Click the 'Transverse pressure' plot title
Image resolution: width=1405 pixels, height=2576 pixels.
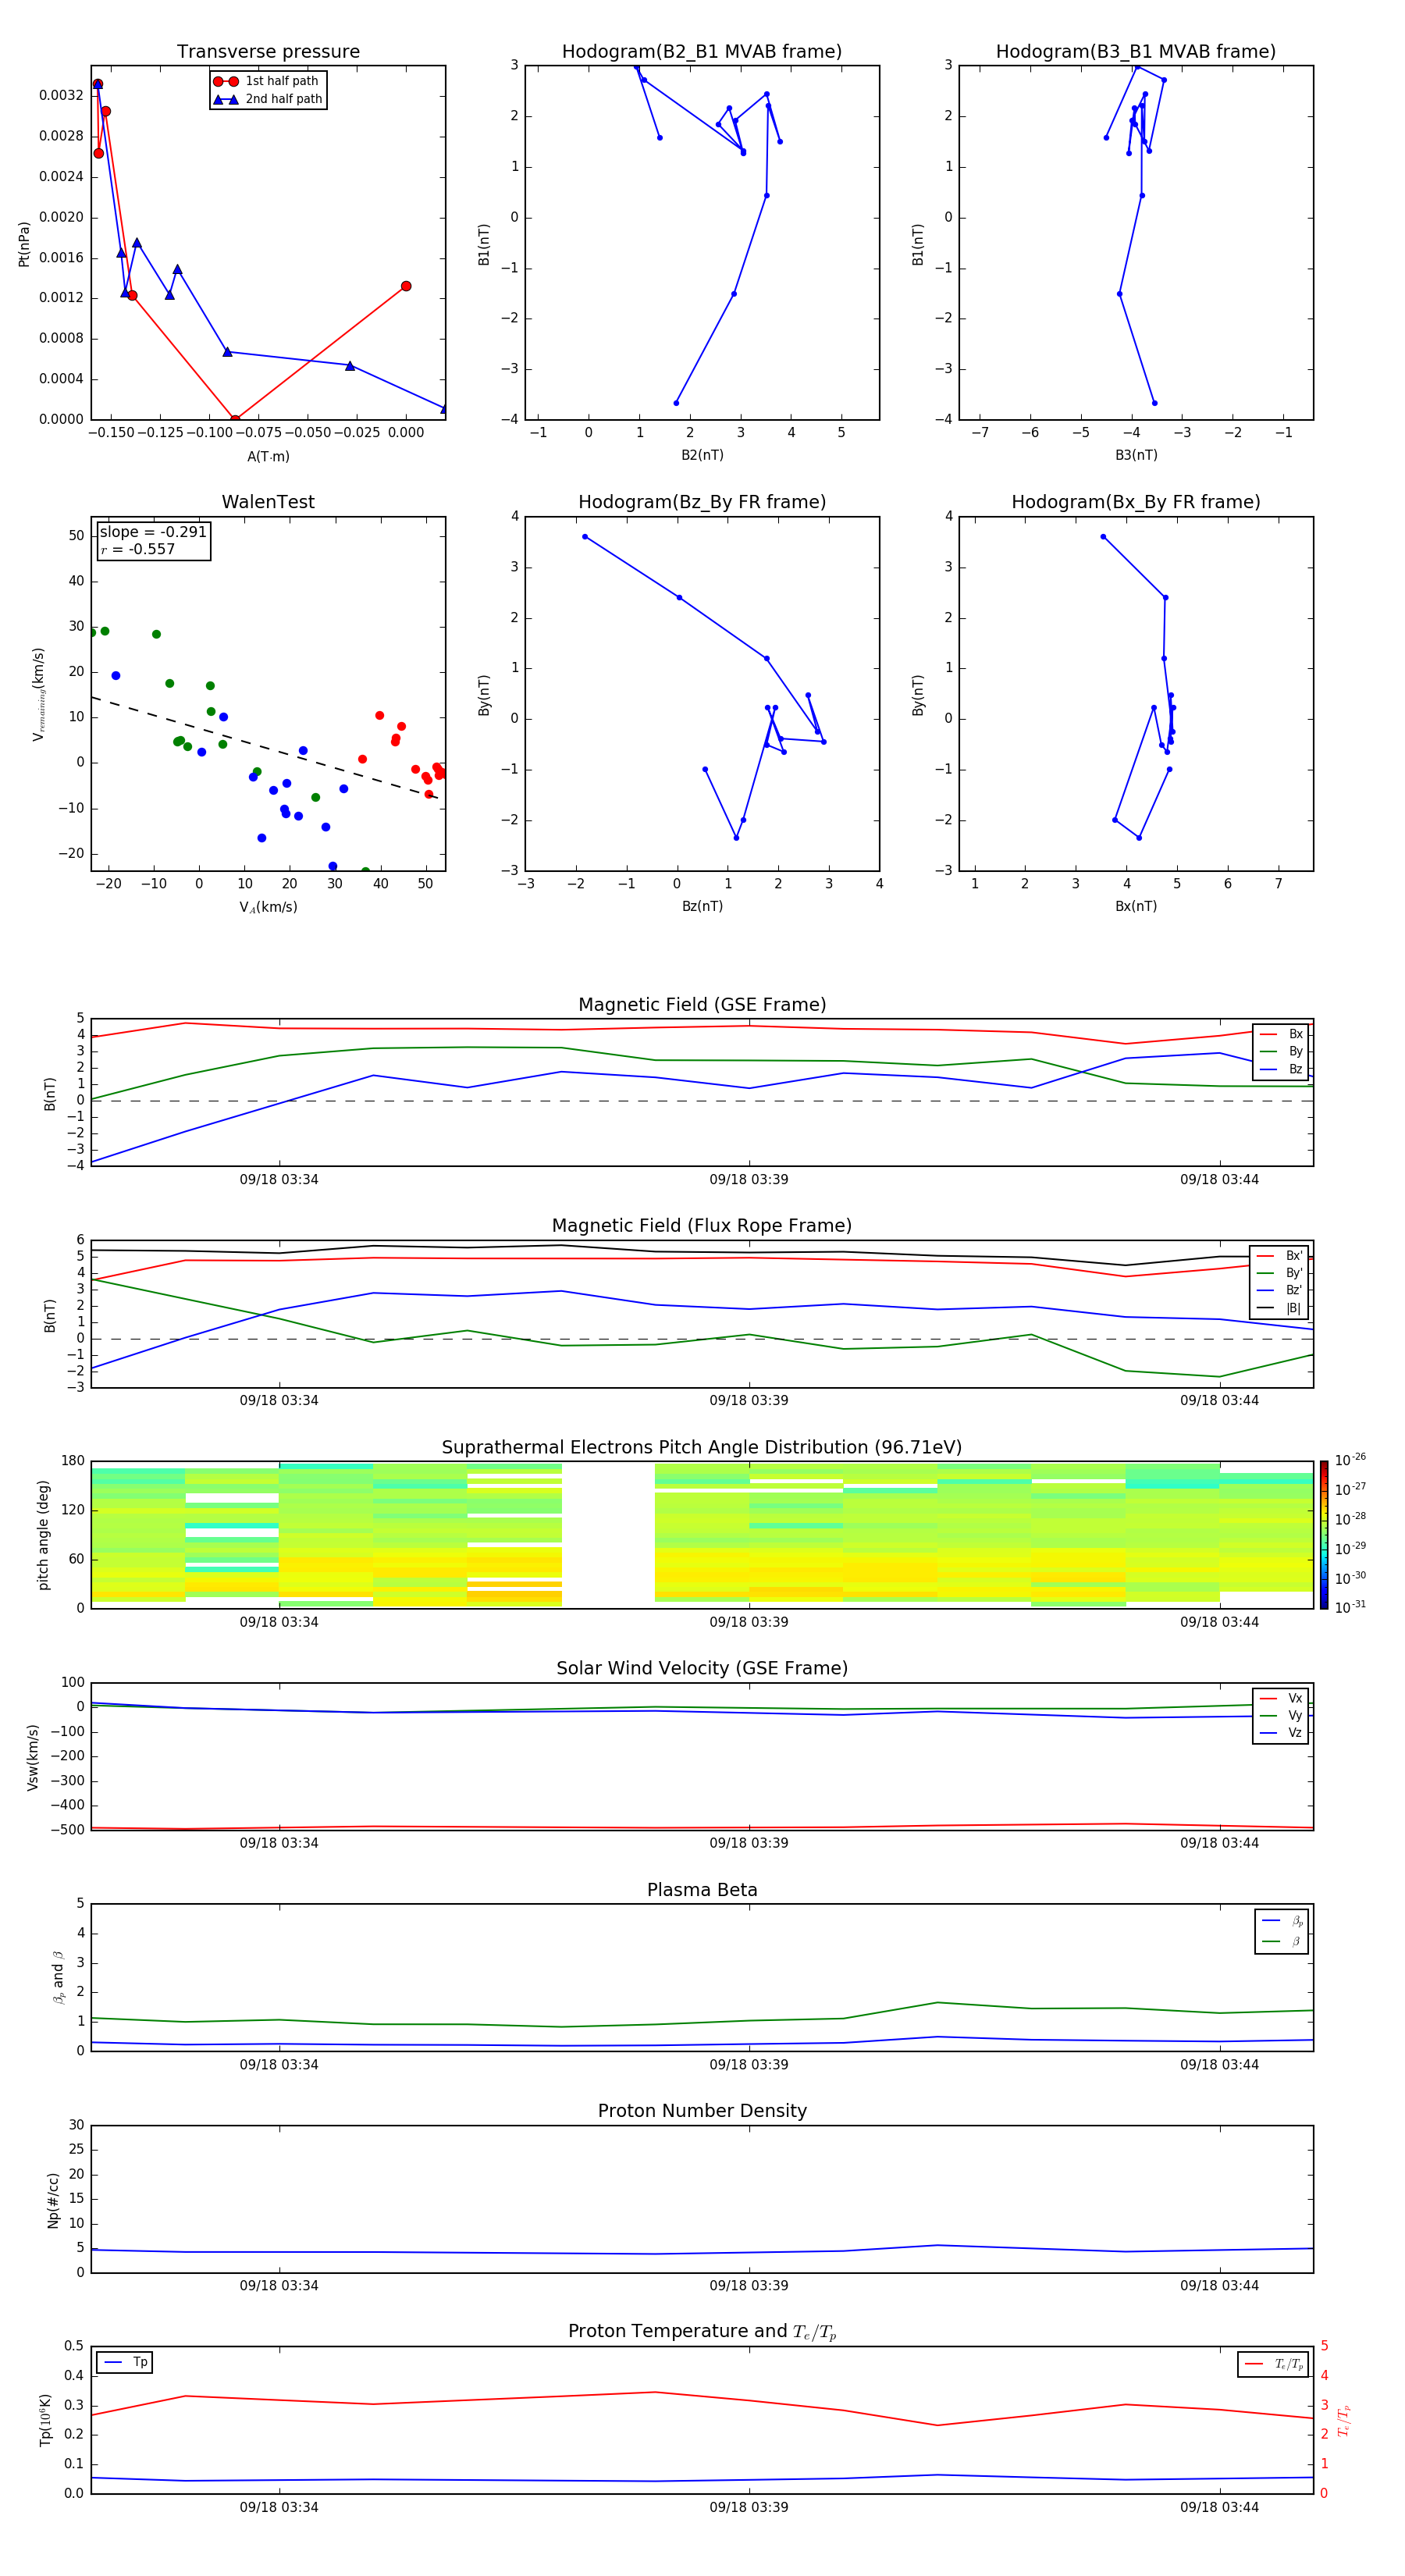point(268,52)
